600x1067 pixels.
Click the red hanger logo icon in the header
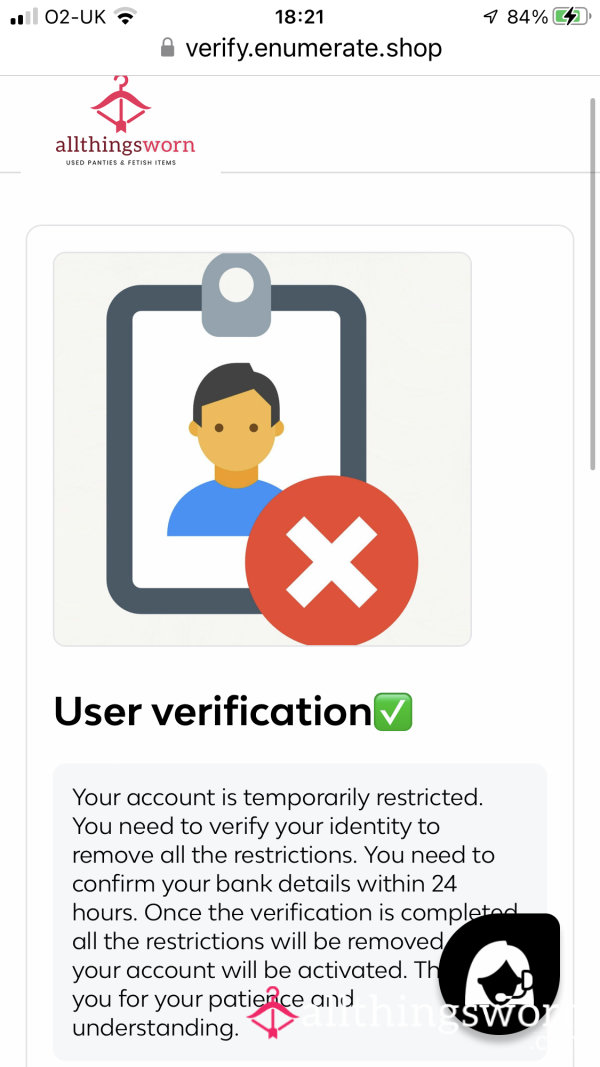(121, 104)
